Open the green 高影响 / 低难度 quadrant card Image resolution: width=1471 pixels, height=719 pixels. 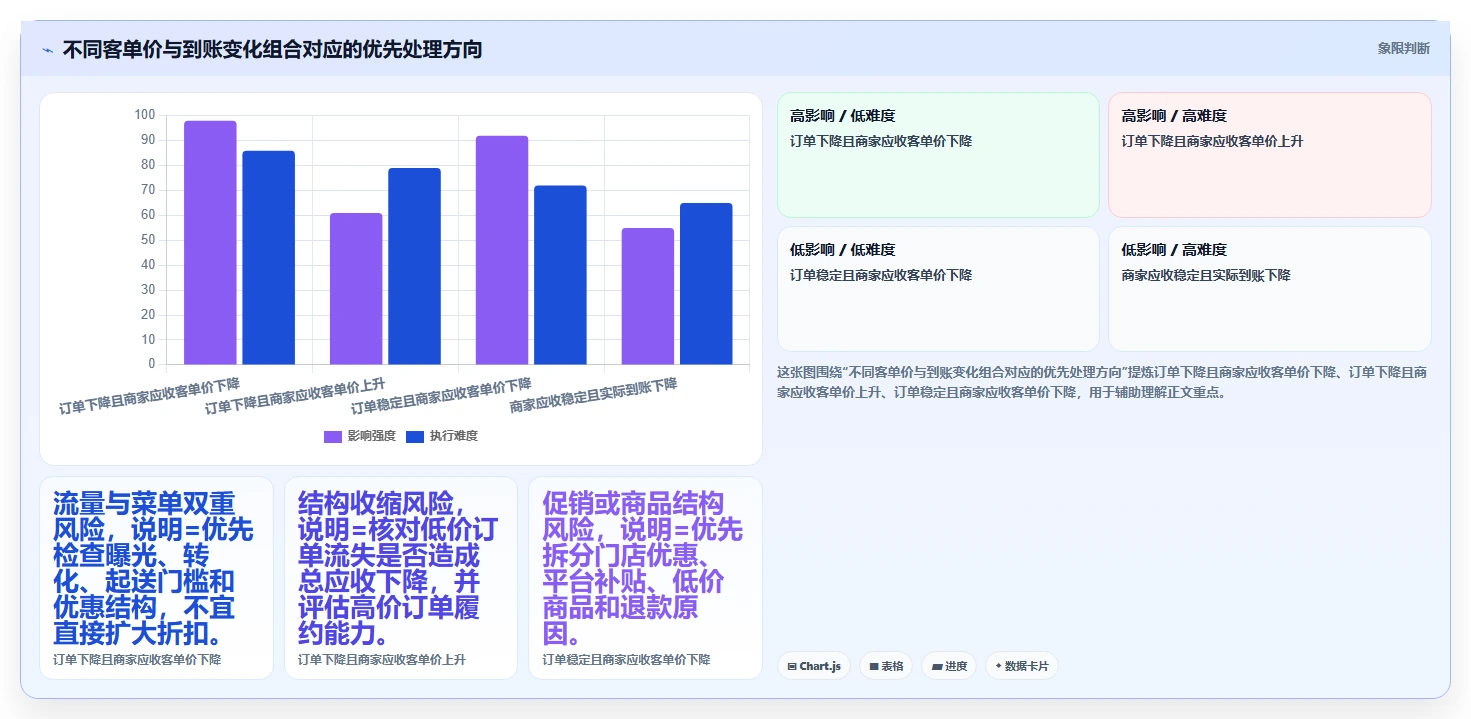(x=938, y=155)
